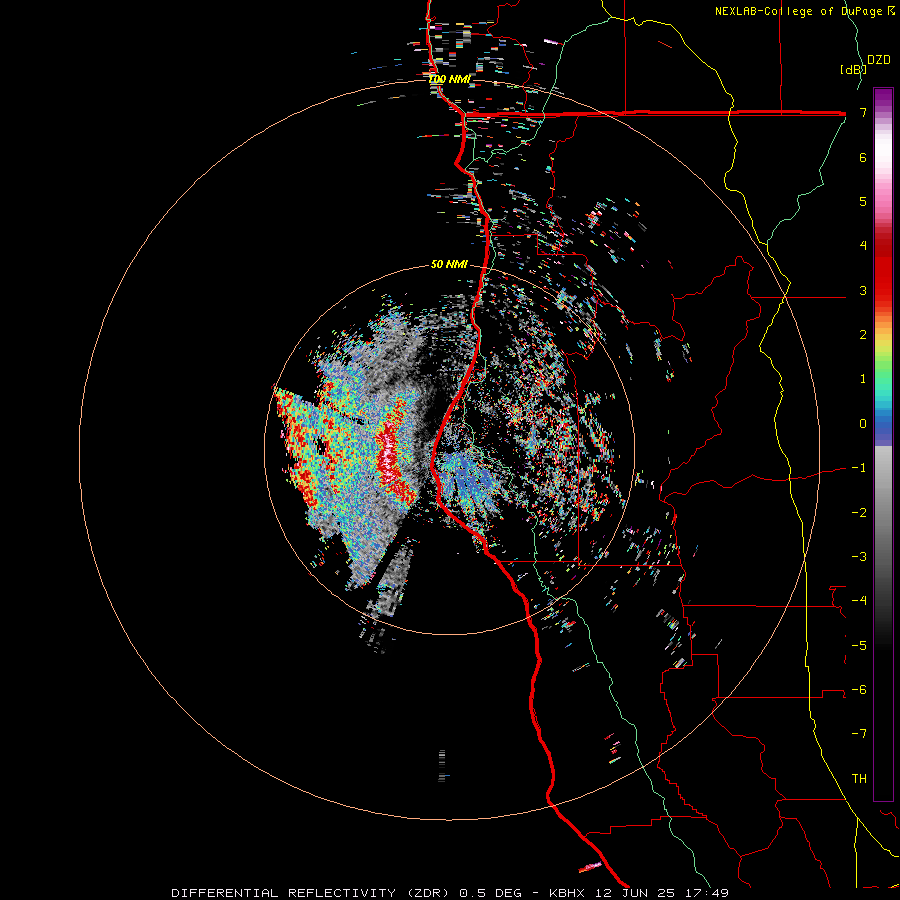Image resolution: width=900 pixels, height=900 pixels.
Task: Click the 4 value on the color scale
Action: coord(863,246)
